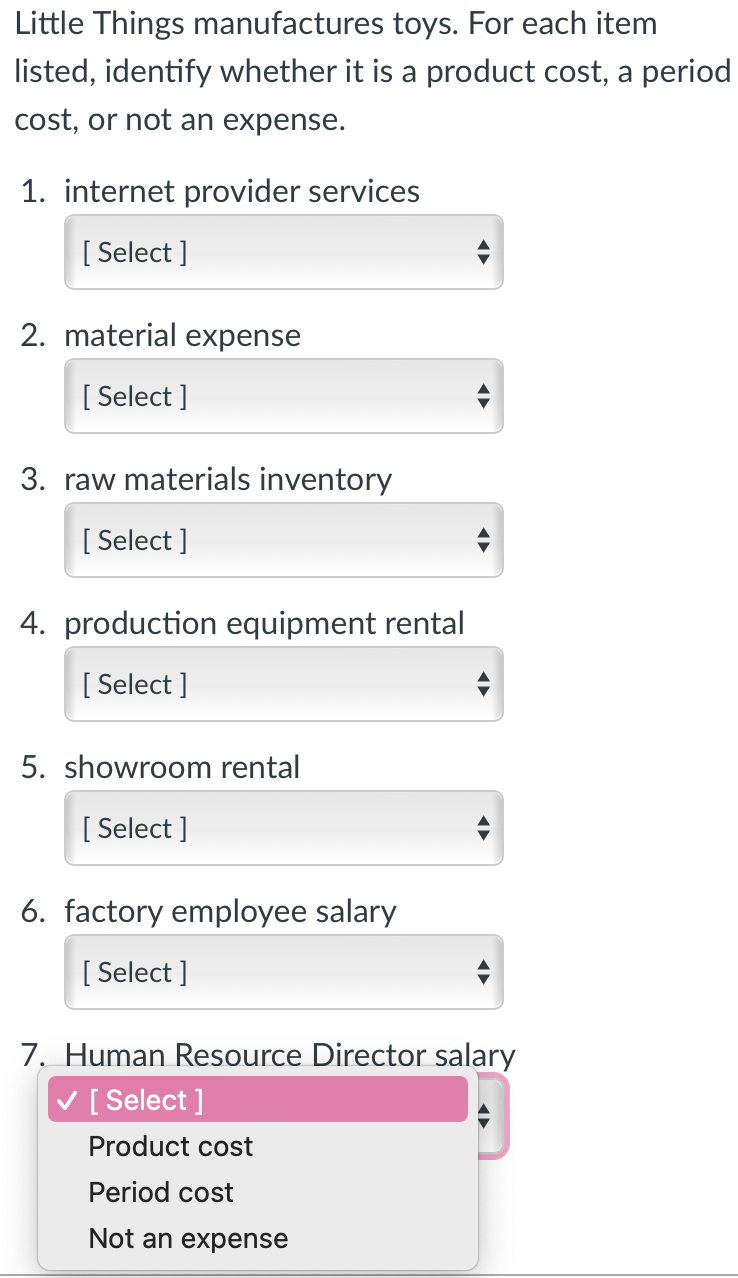This screenshot has width=738, height=1278.
Task: Click the arrow icon on raw materials dropdown
Action: 483,540
